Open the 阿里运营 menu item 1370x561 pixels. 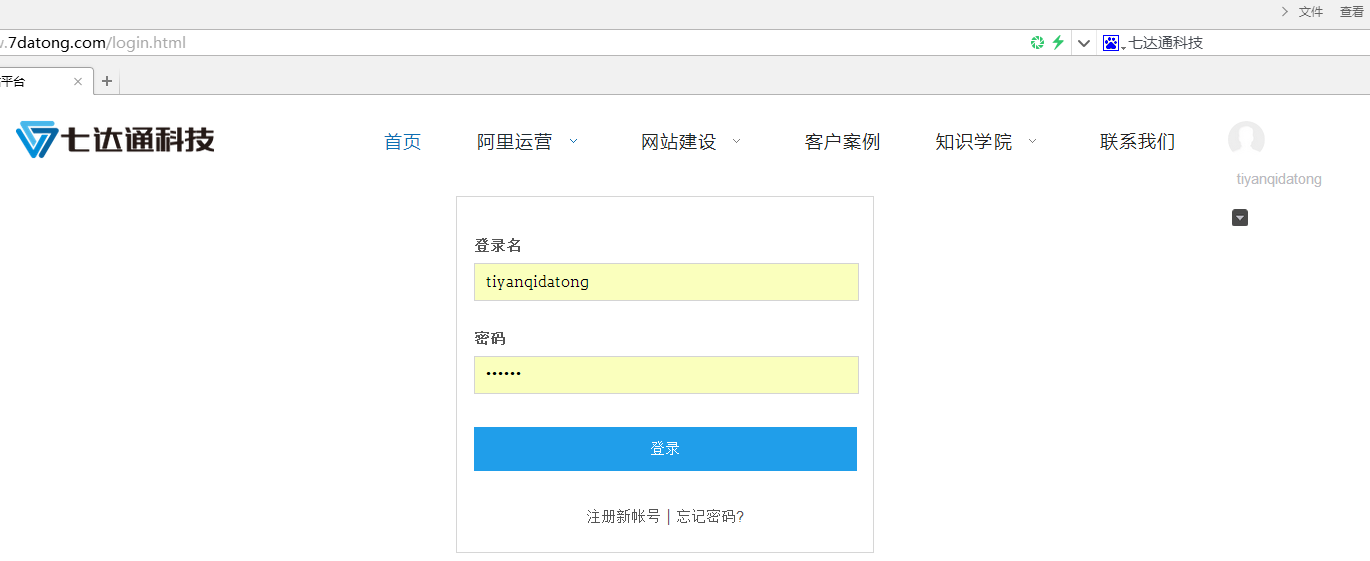pyautogui.click(x=514, y=142)
